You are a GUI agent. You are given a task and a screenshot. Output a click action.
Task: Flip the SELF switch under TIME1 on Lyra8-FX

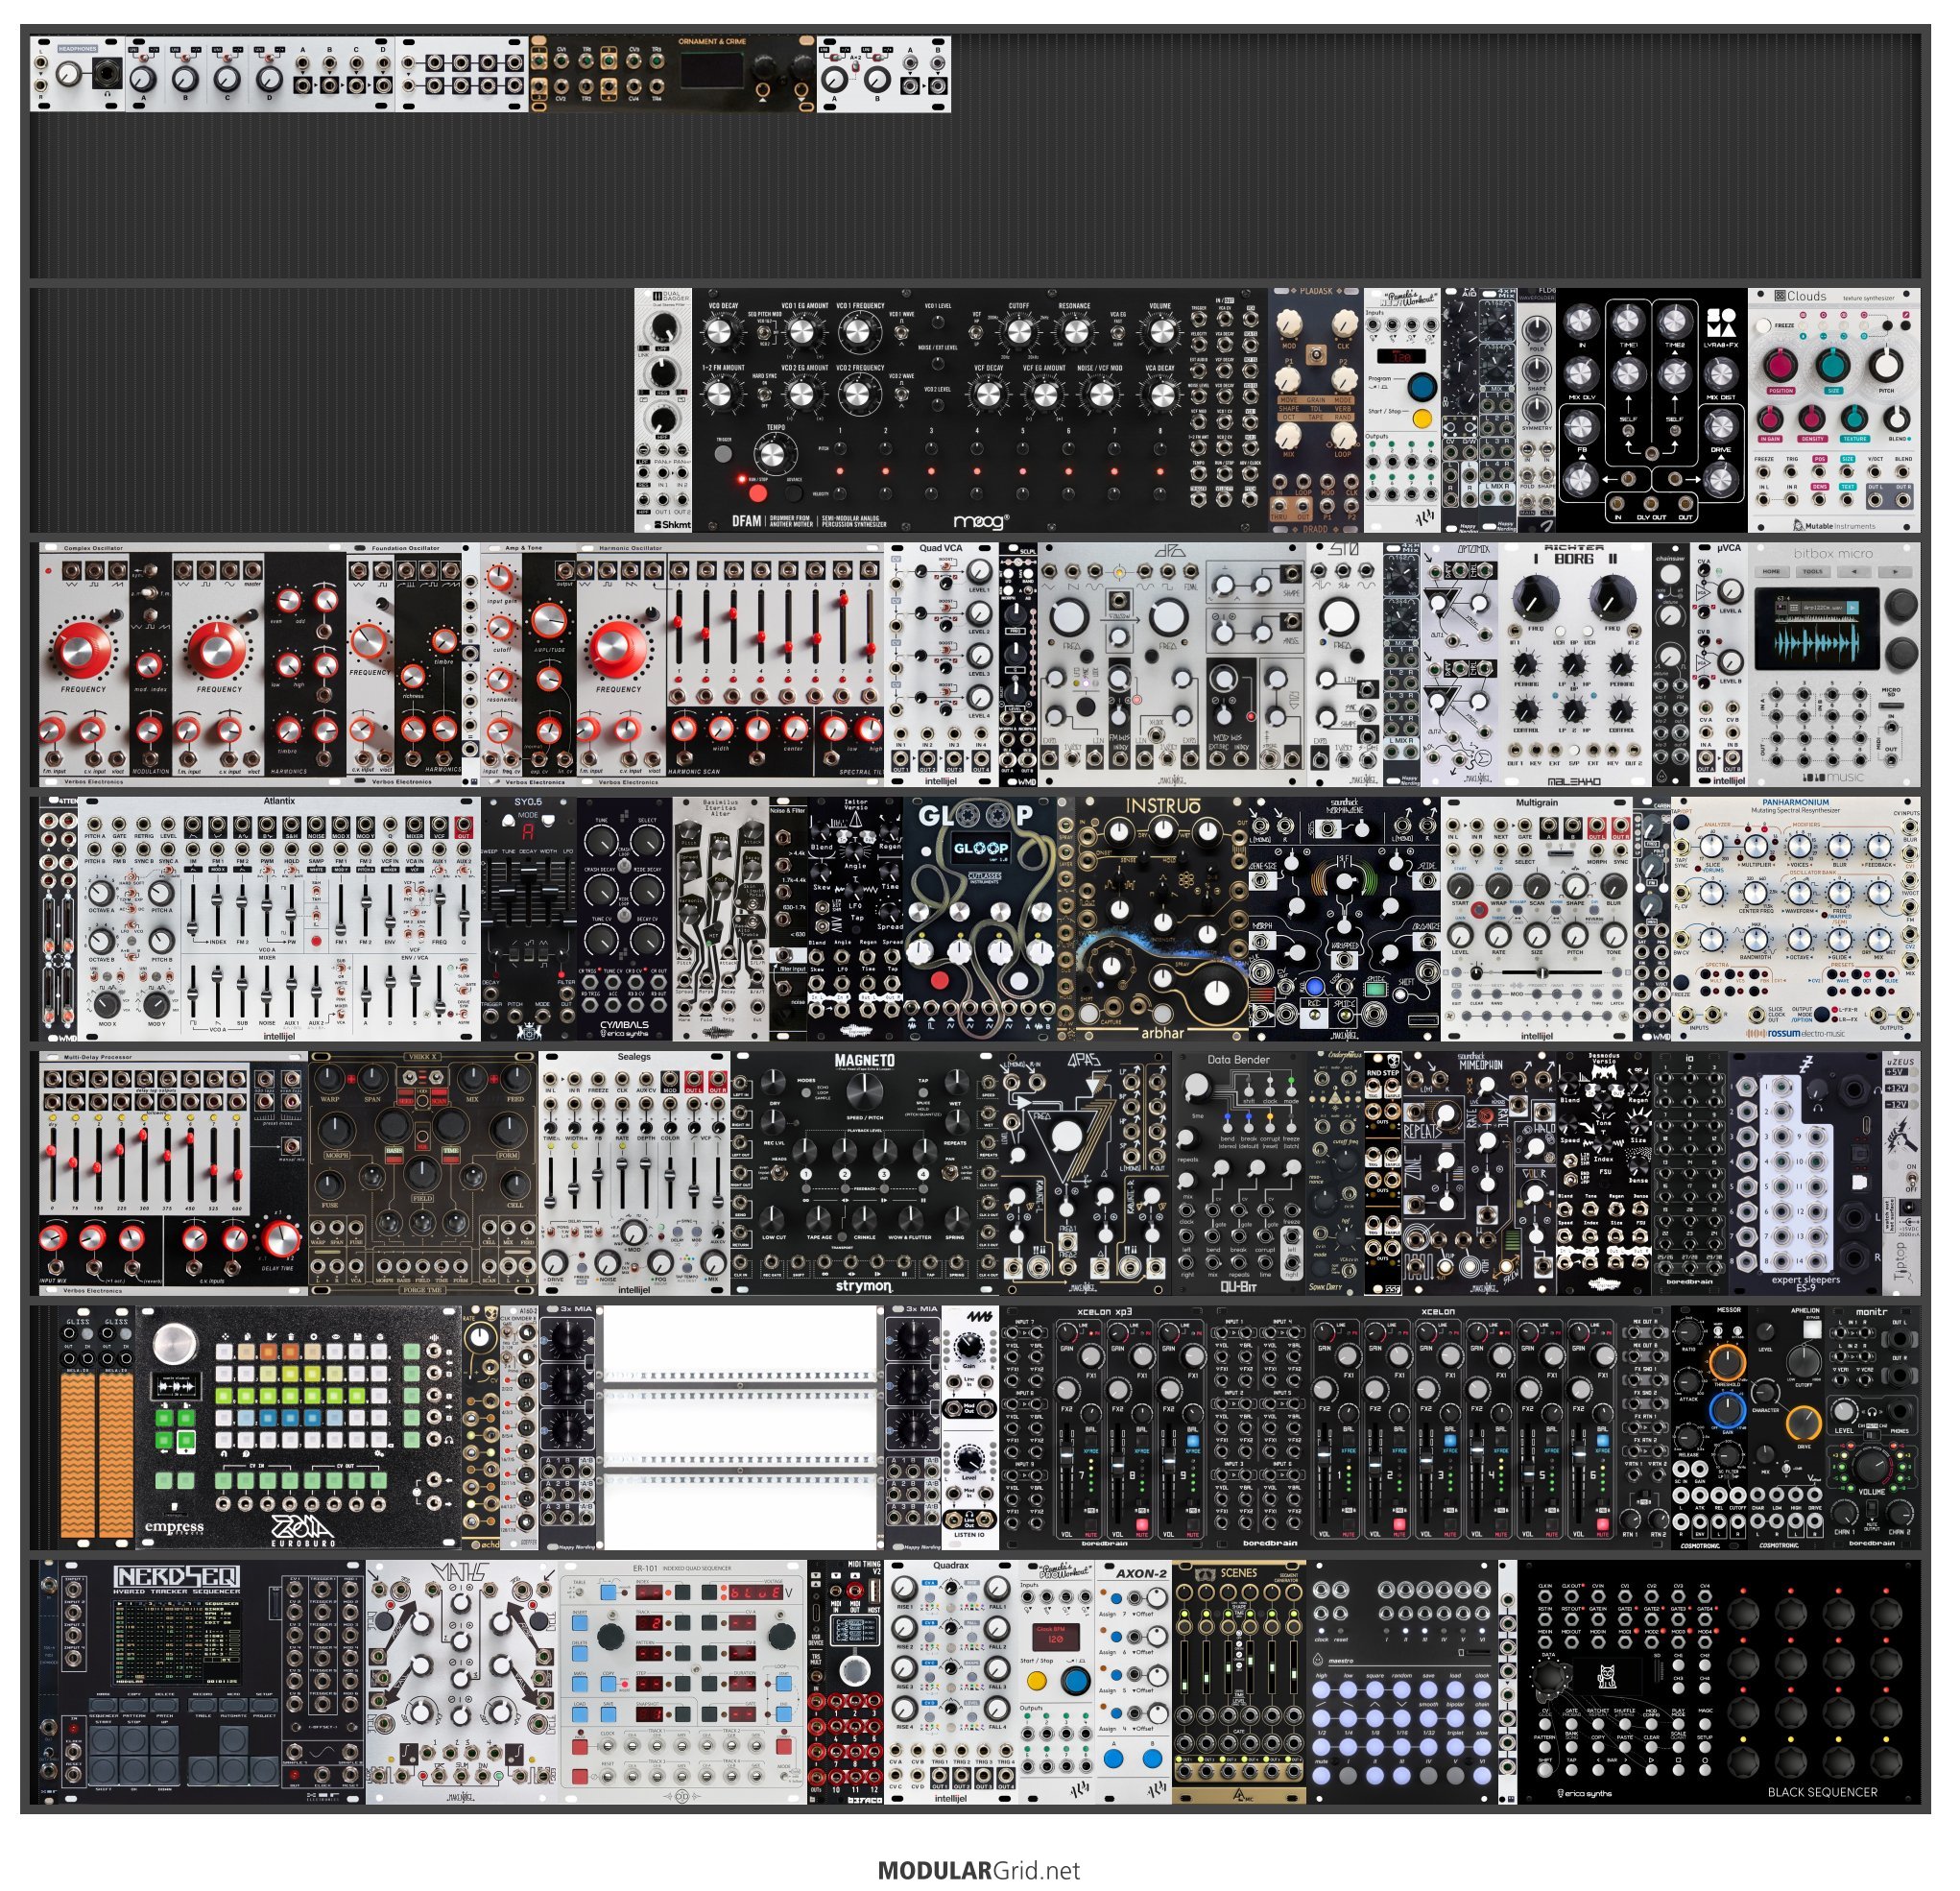pos(1628,431)
